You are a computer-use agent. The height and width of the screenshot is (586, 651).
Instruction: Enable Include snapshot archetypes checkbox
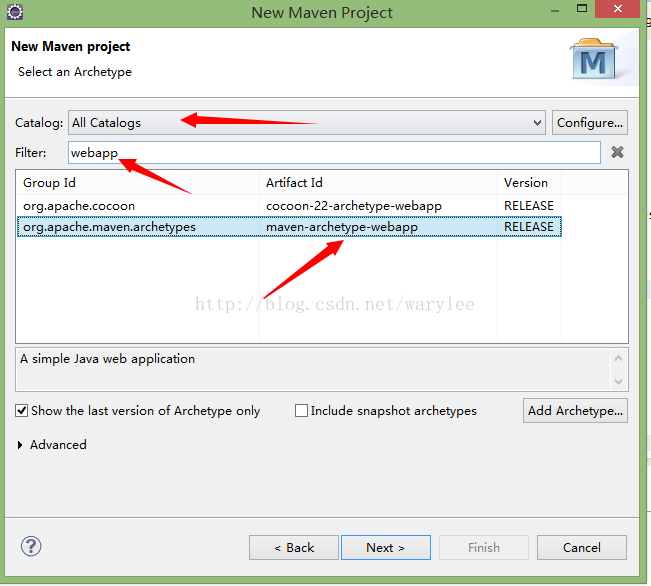pyautogui.click(x=301, y=411)
